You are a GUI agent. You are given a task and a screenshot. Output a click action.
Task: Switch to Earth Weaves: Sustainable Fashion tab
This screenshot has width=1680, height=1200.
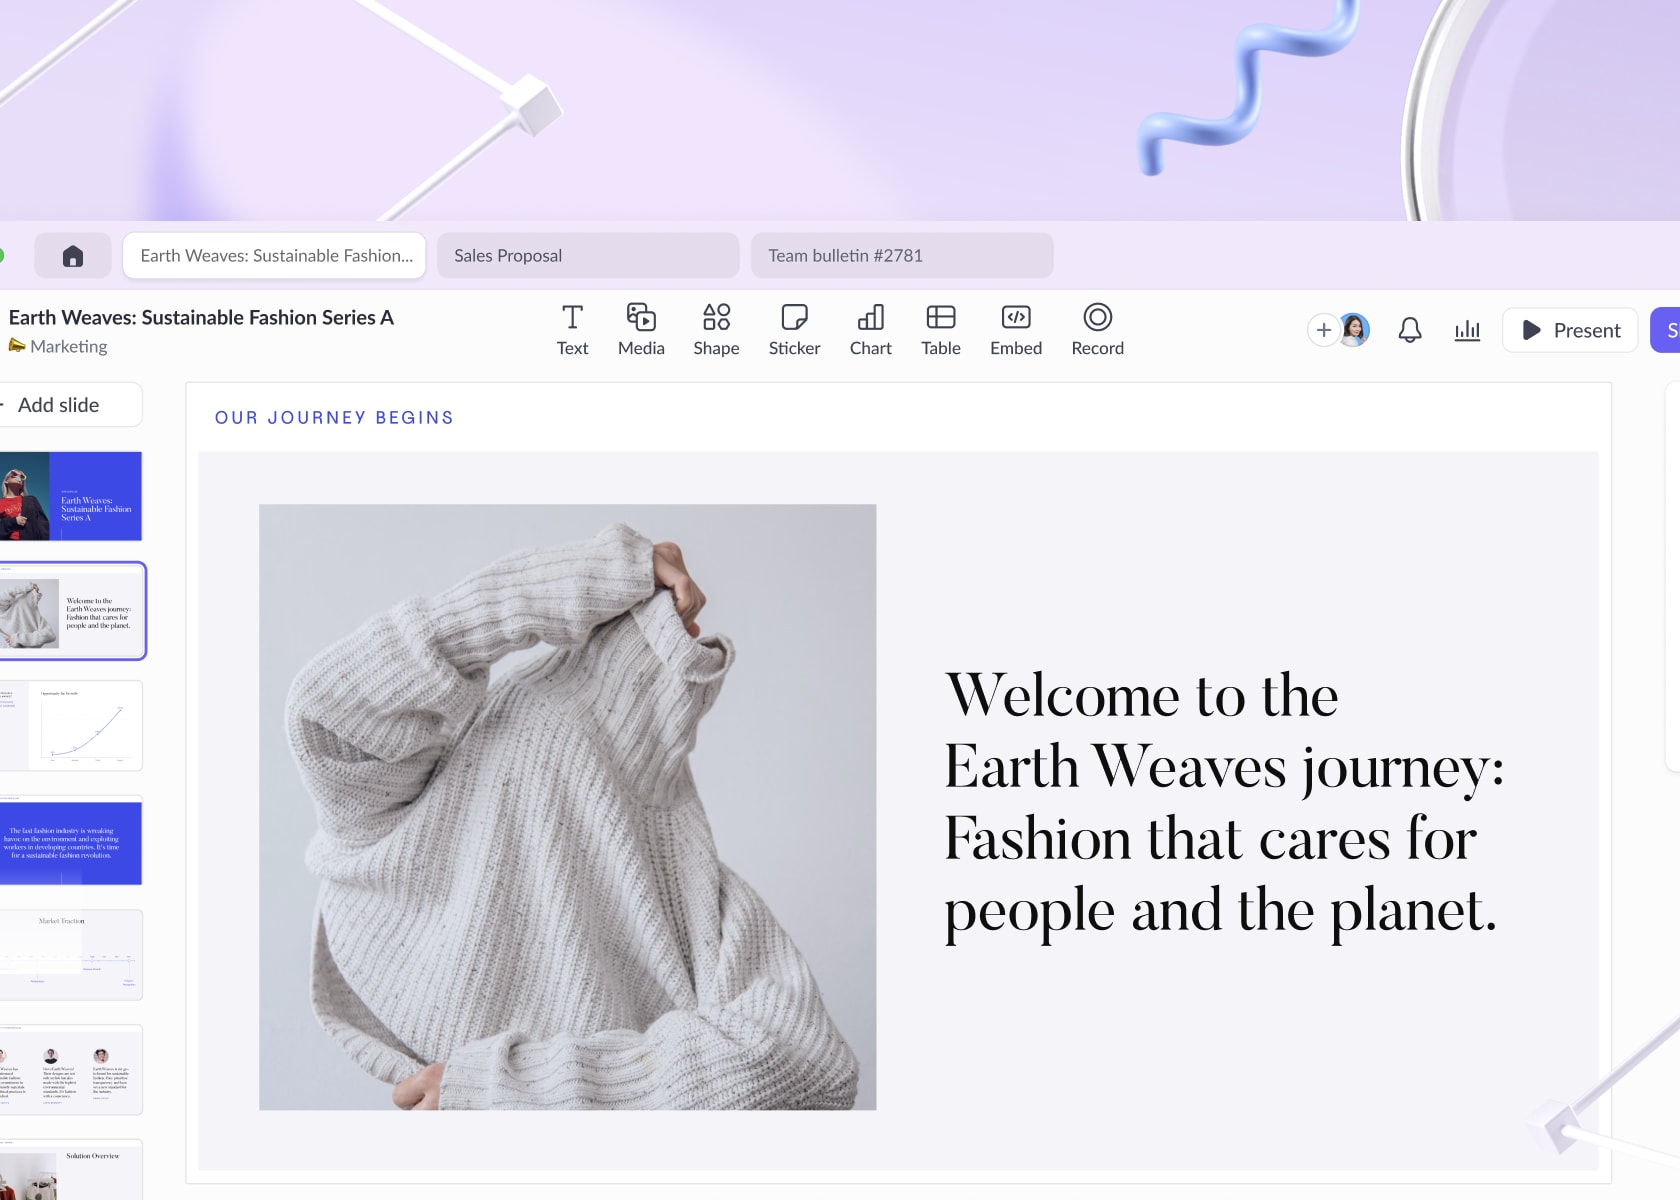pyautogui.click(x=275, y=256)
